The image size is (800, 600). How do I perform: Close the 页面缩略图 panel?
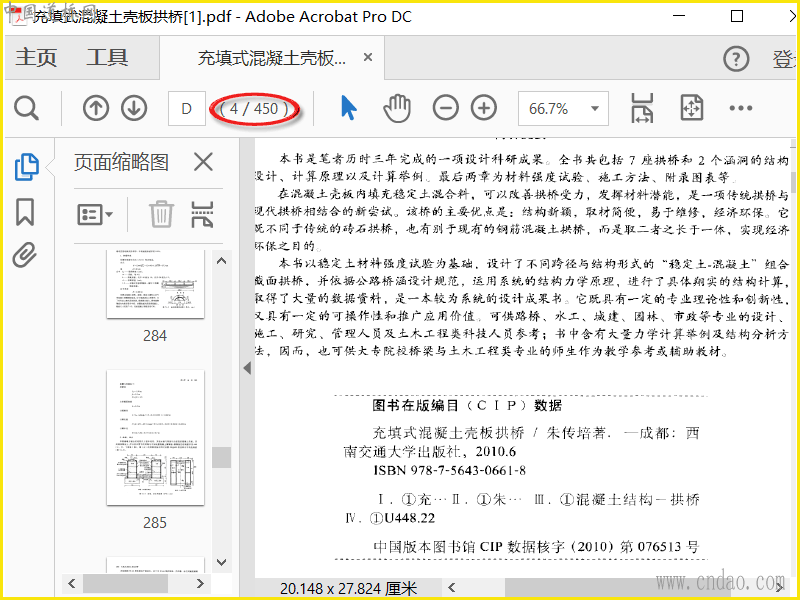pos(203,162)
